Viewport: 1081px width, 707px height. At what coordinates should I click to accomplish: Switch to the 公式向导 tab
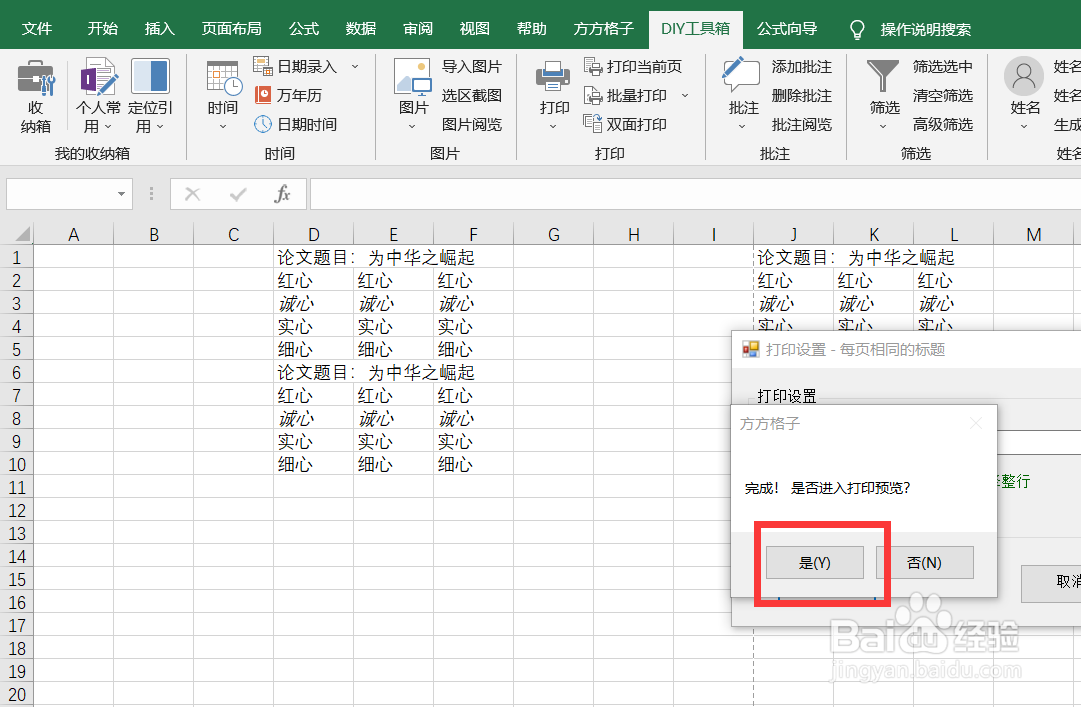tap(787, 29)
